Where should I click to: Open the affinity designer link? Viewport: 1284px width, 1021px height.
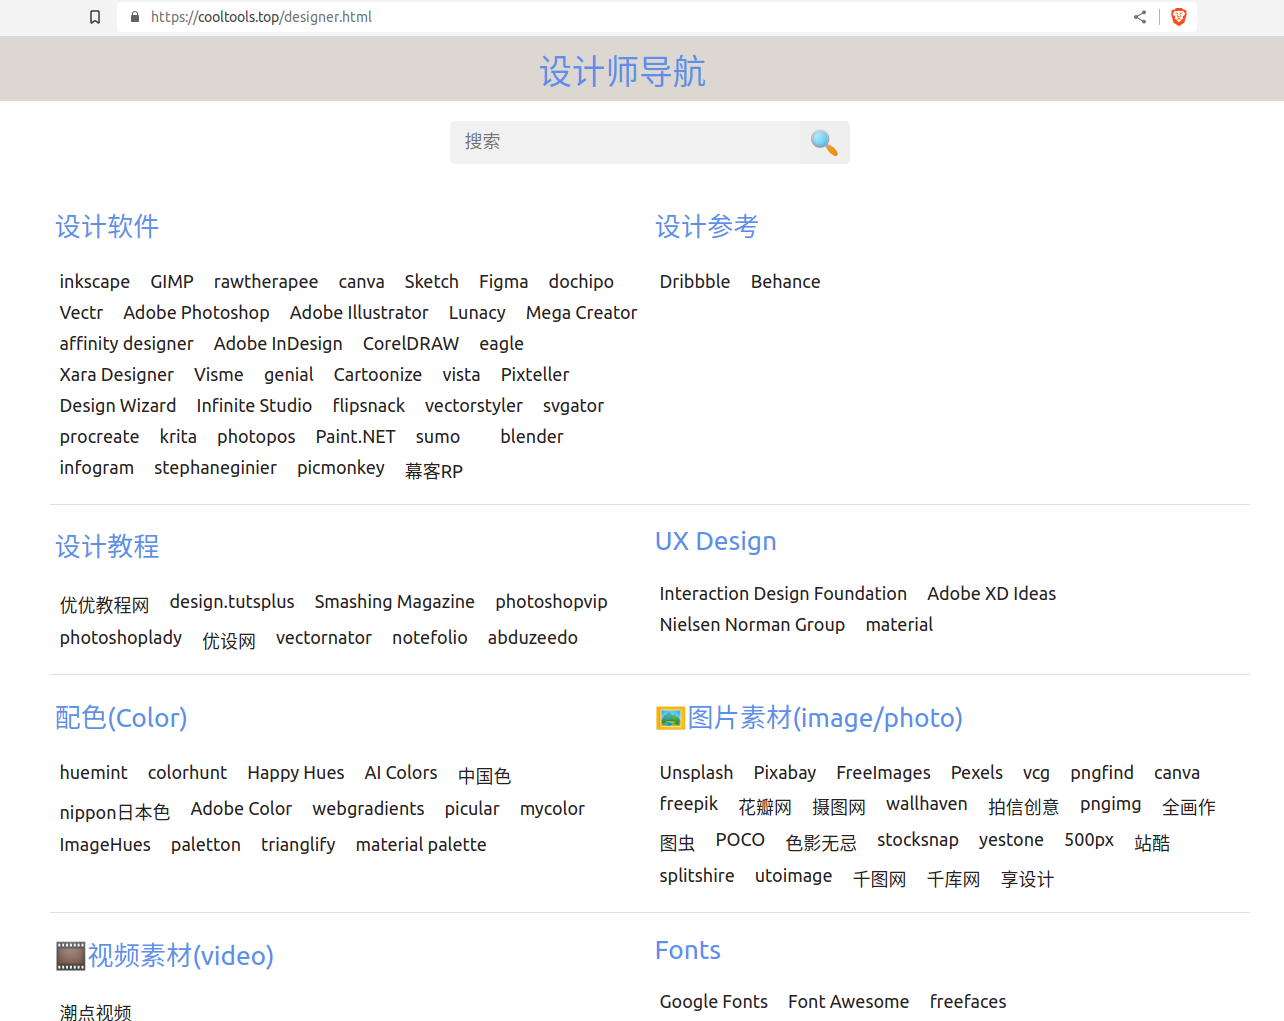click(126, 344)
